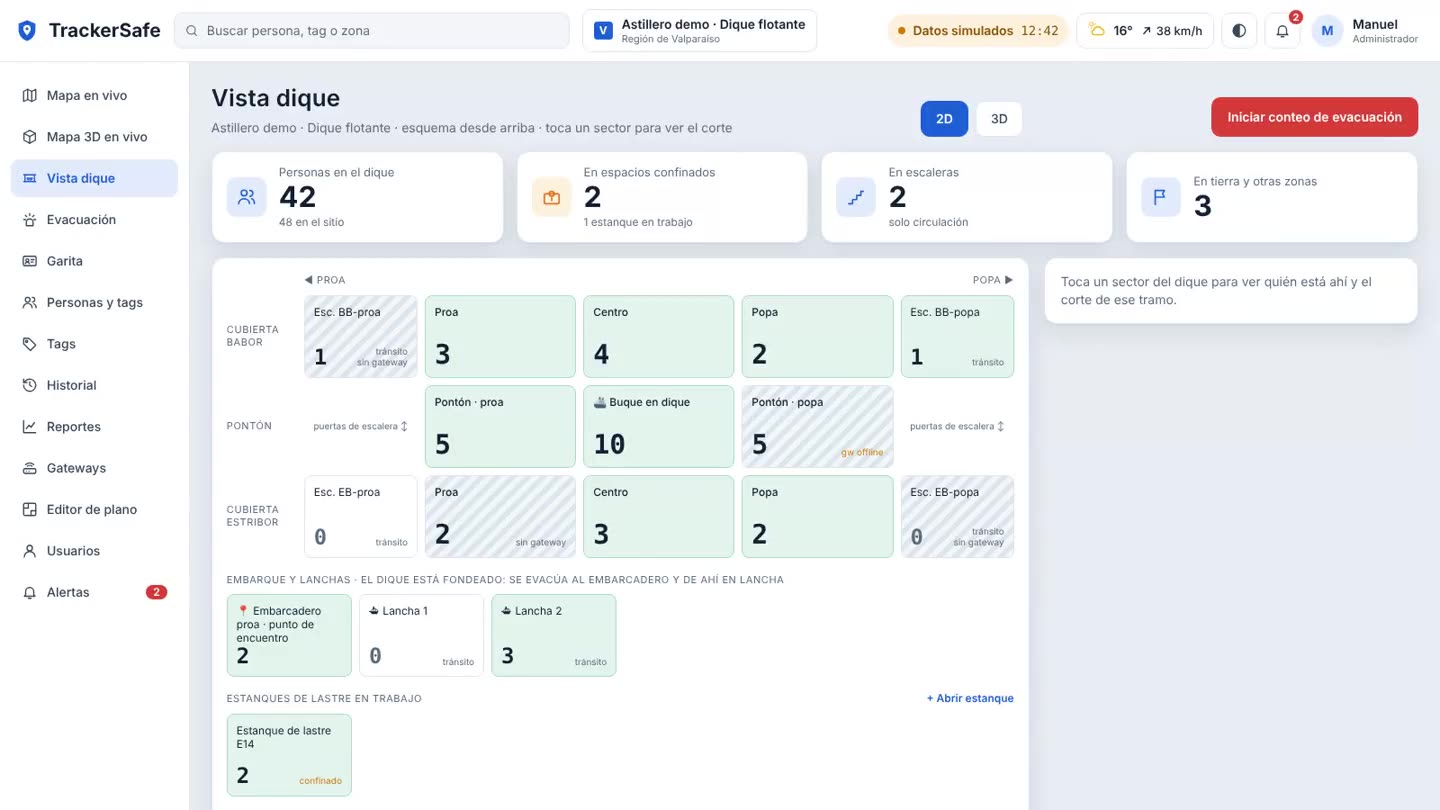This screenshot has height=810, width=1440.
Task: Open the Astillero demo site selector
Action: coord(699,31)
